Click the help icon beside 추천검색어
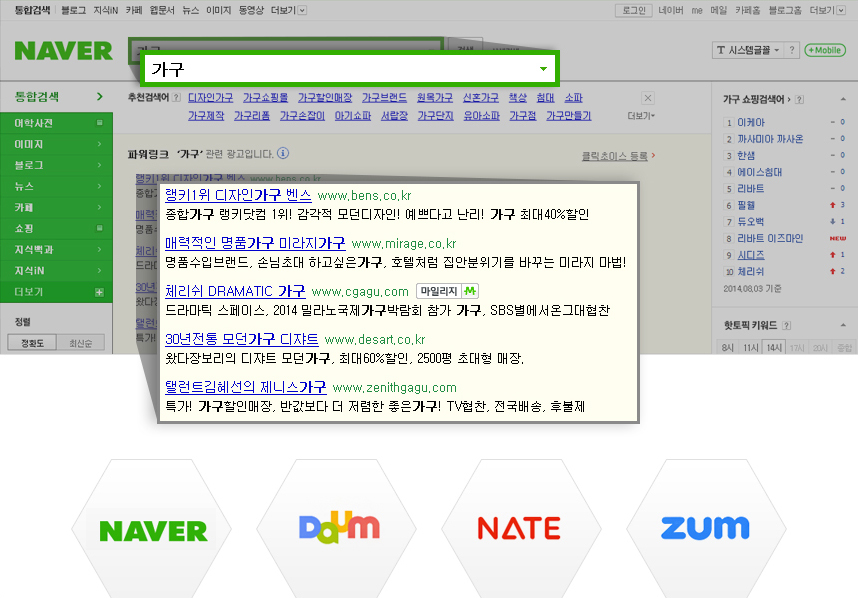This screenshot has height=598, width=858. [176, 97]
